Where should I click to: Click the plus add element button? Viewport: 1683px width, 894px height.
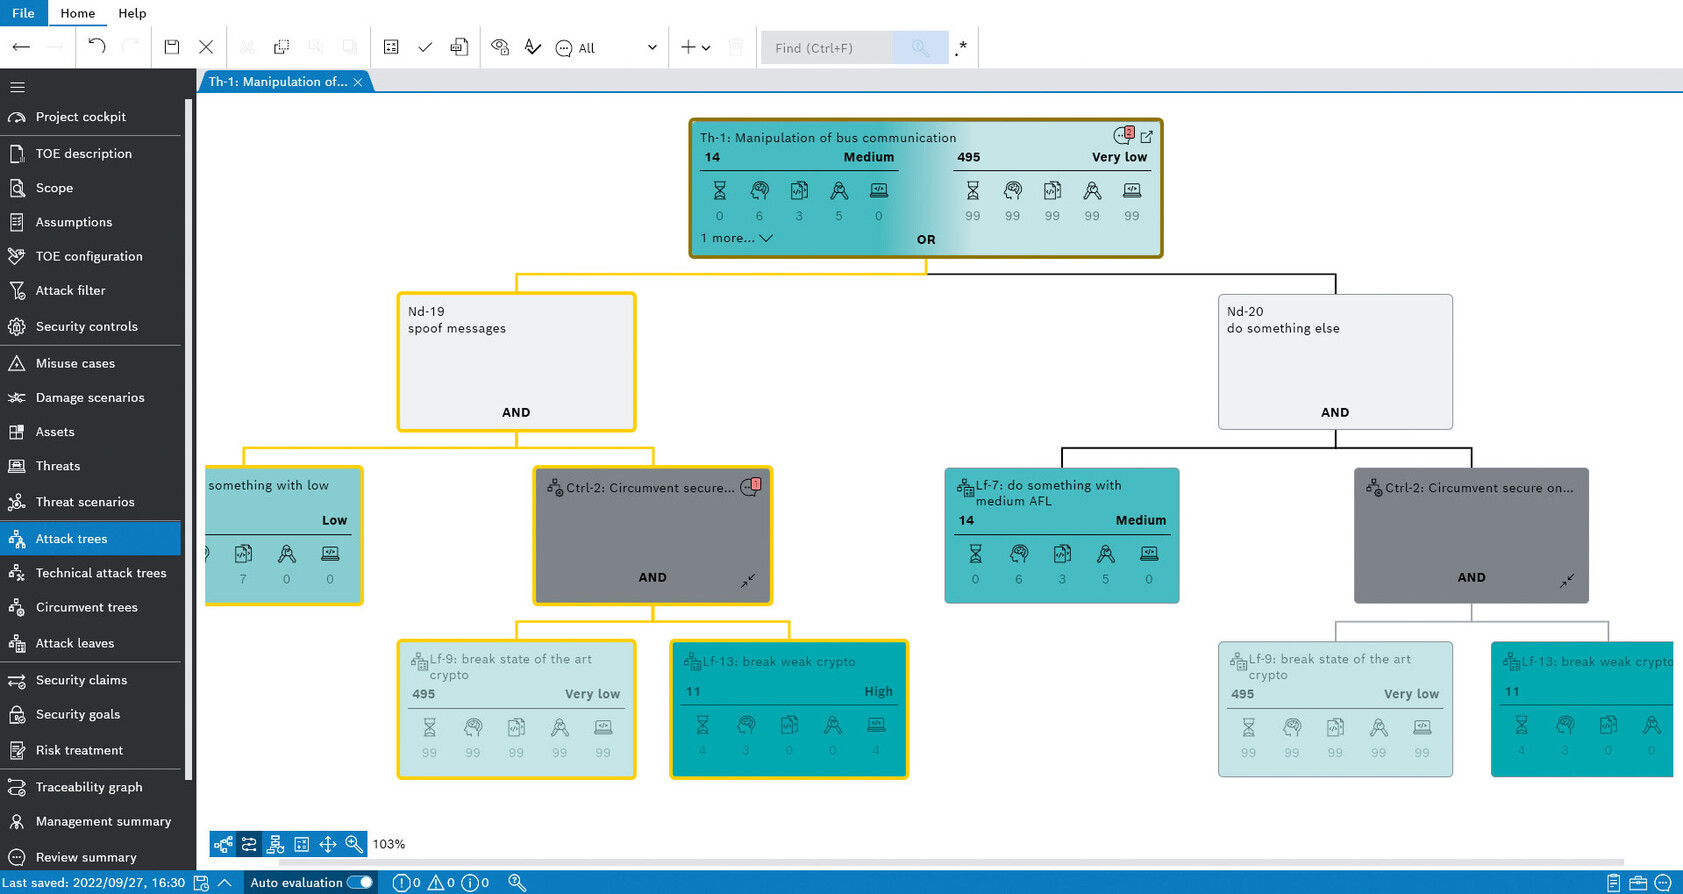click(688, 47)
